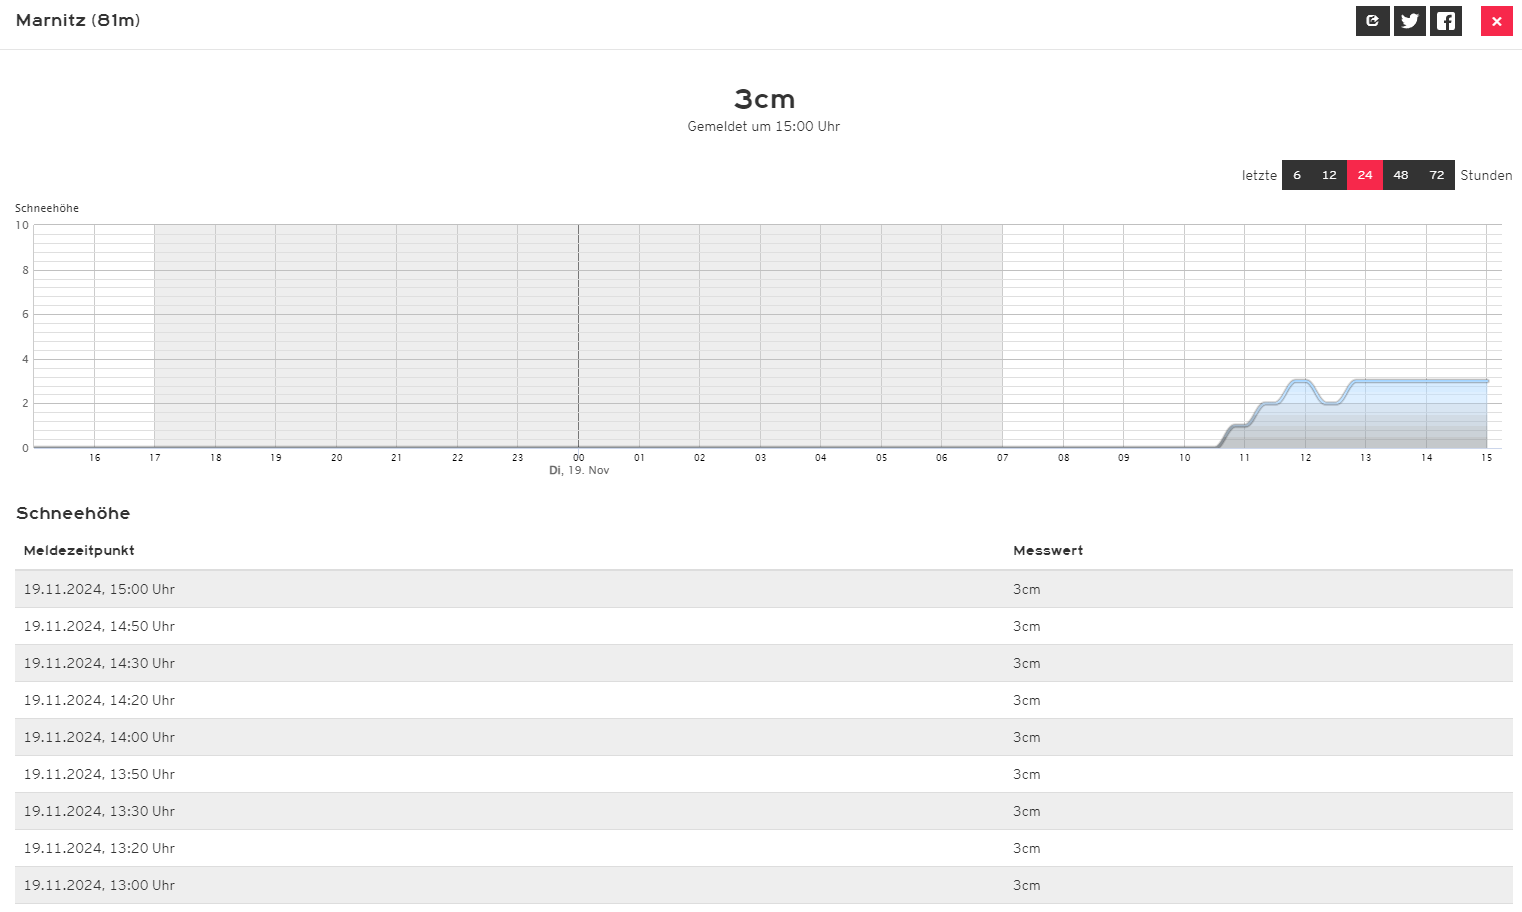Close the Marnitz snow depth panel
Screen dimensions: 1522x912
tap(1496, 21)
